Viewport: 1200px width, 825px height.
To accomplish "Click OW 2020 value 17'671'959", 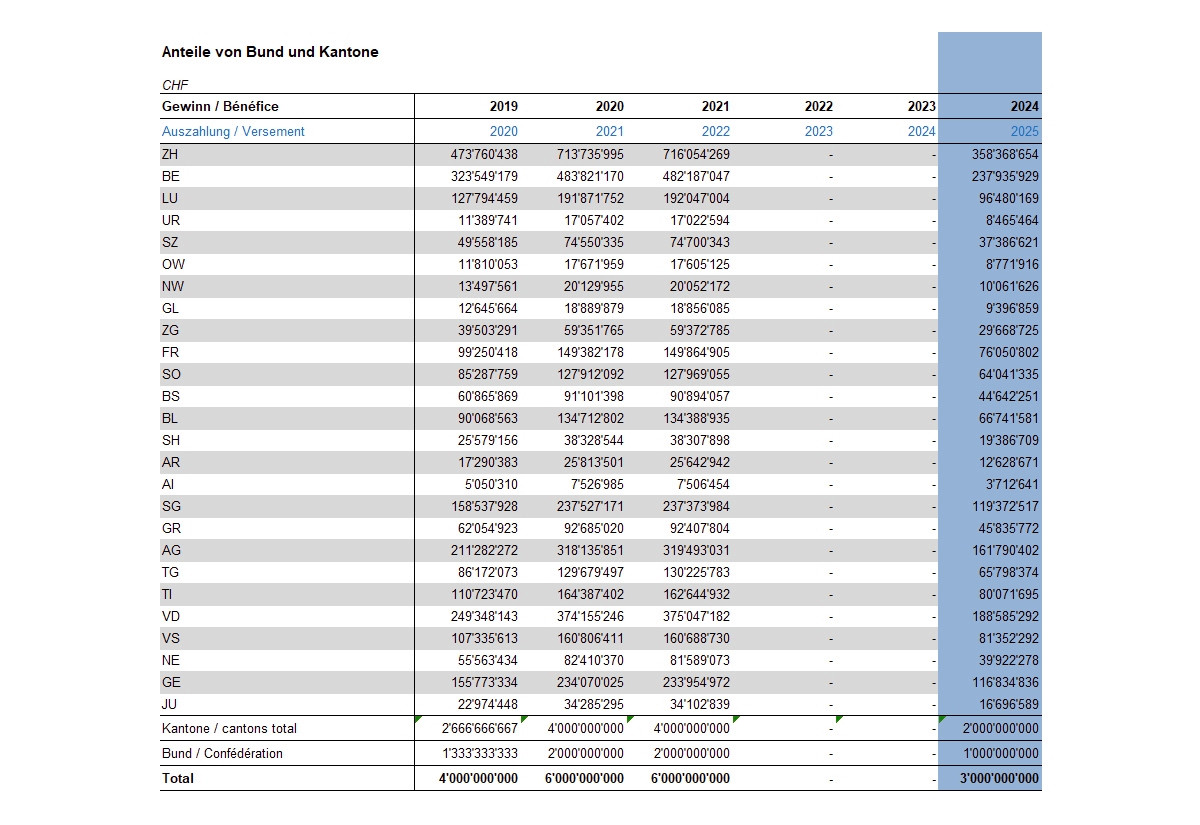I will pyautogui.click(x=594, y=265).
